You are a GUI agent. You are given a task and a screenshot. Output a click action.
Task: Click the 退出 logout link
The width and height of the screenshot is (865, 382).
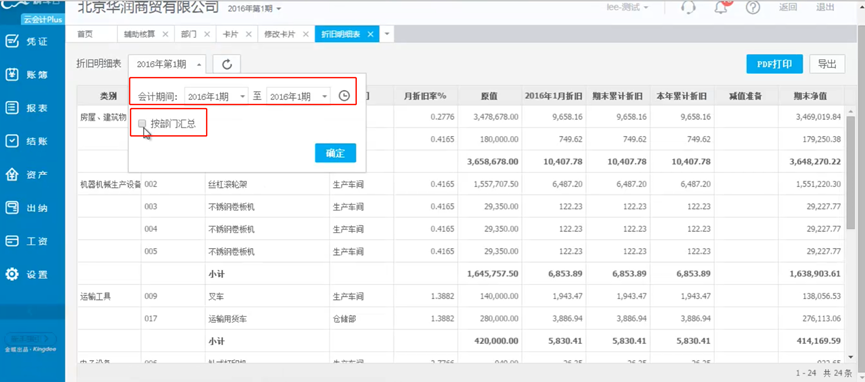pos(825,7)
